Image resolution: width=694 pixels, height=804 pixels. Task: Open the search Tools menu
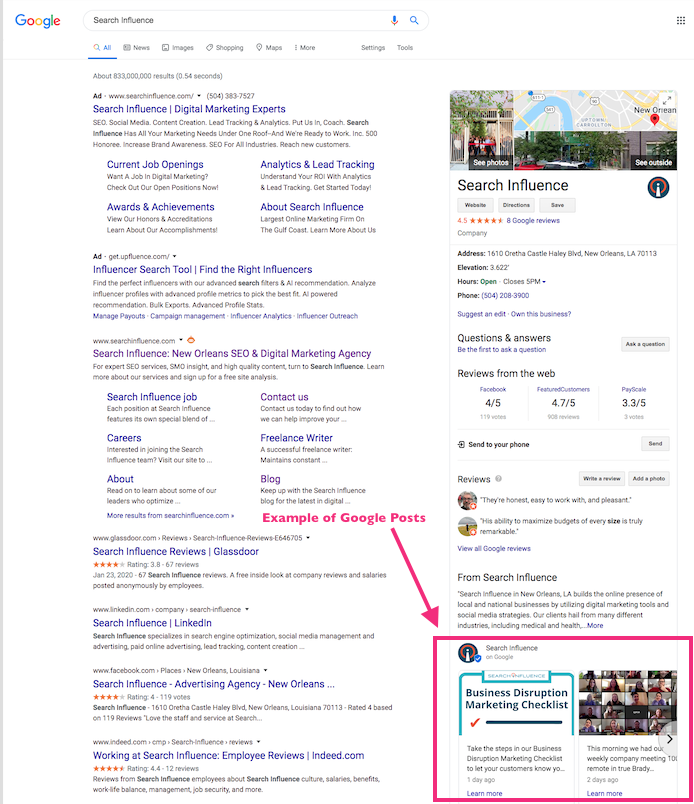click(404, 47)
